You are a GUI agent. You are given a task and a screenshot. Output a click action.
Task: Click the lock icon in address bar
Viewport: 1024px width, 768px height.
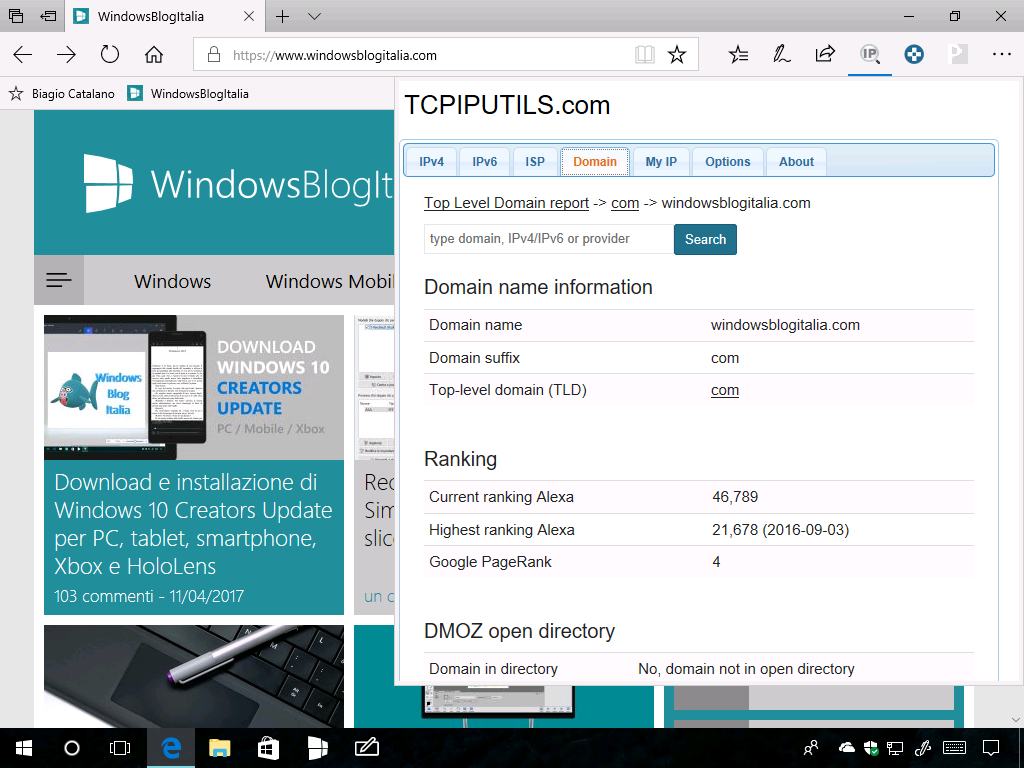214,55
